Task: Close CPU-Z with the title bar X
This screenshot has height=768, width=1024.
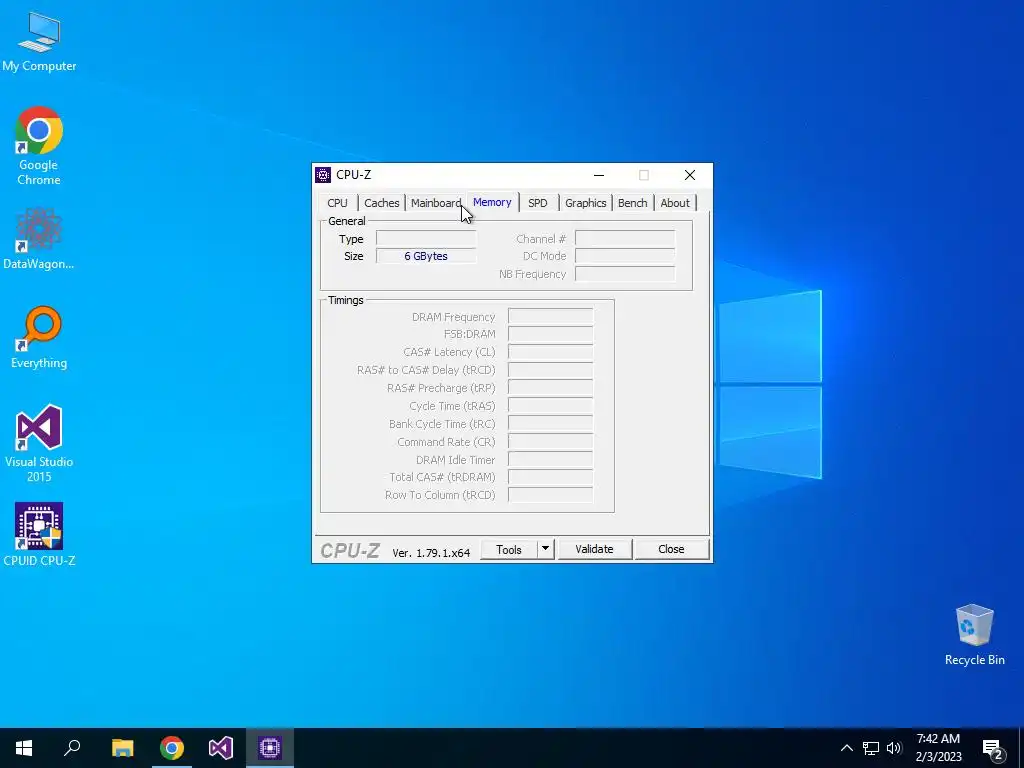Action: 690,175
